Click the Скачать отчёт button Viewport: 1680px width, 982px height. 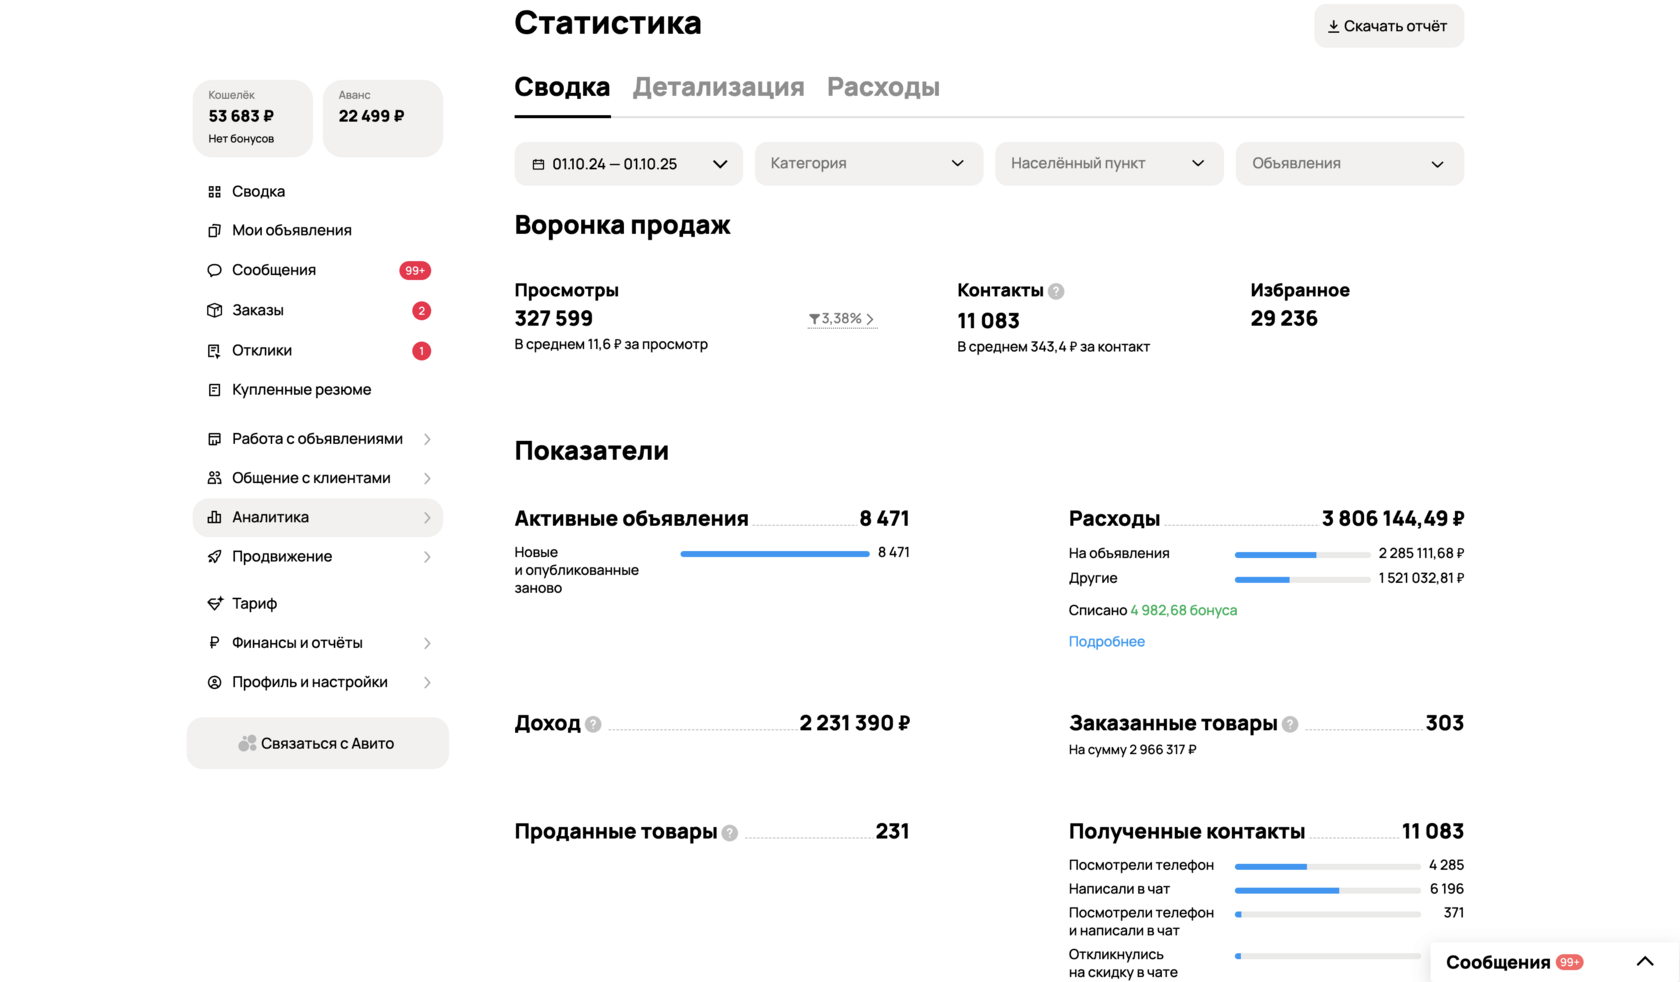click(1389, 26)
